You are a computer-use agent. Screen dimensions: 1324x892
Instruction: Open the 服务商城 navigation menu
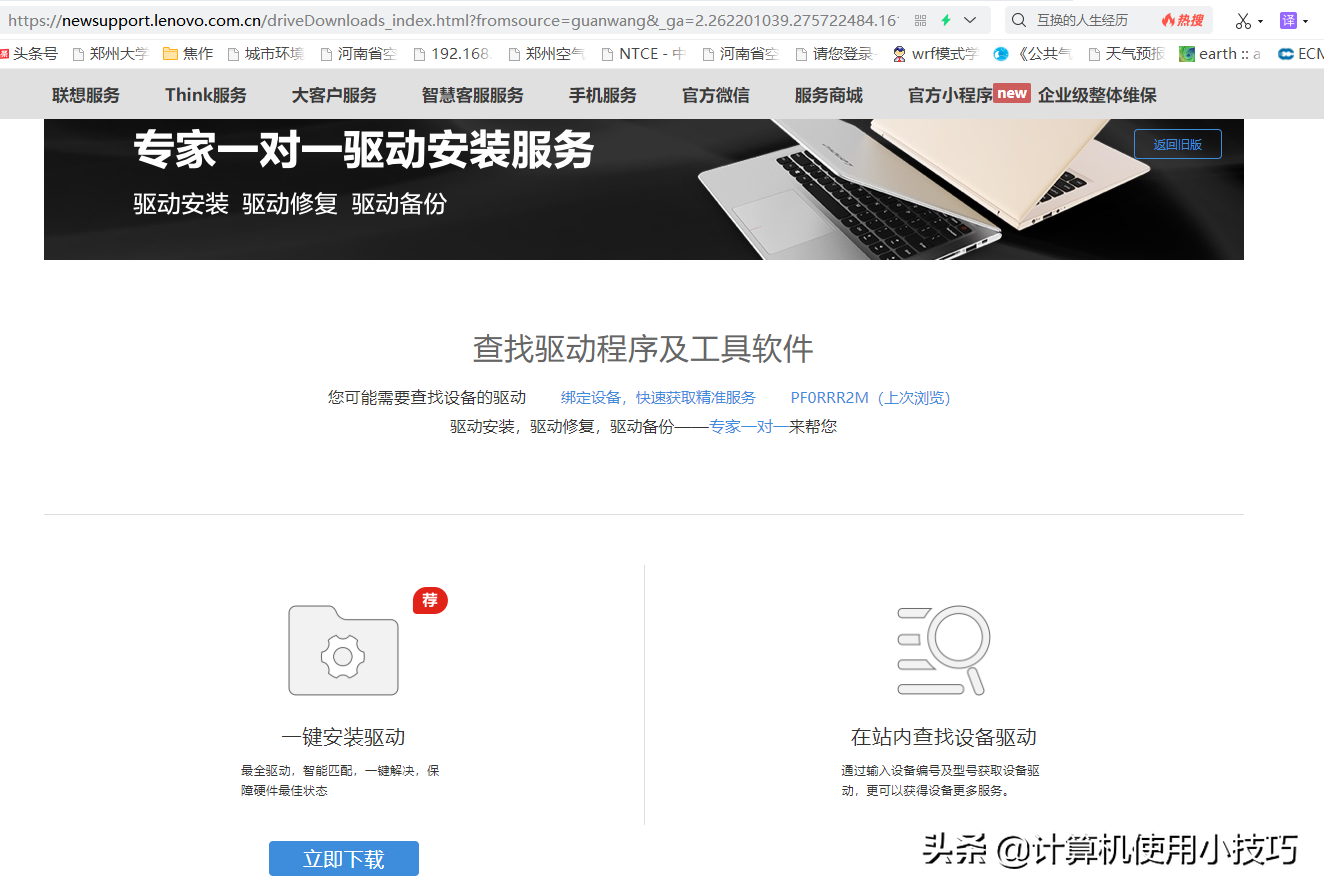point(827,94)
